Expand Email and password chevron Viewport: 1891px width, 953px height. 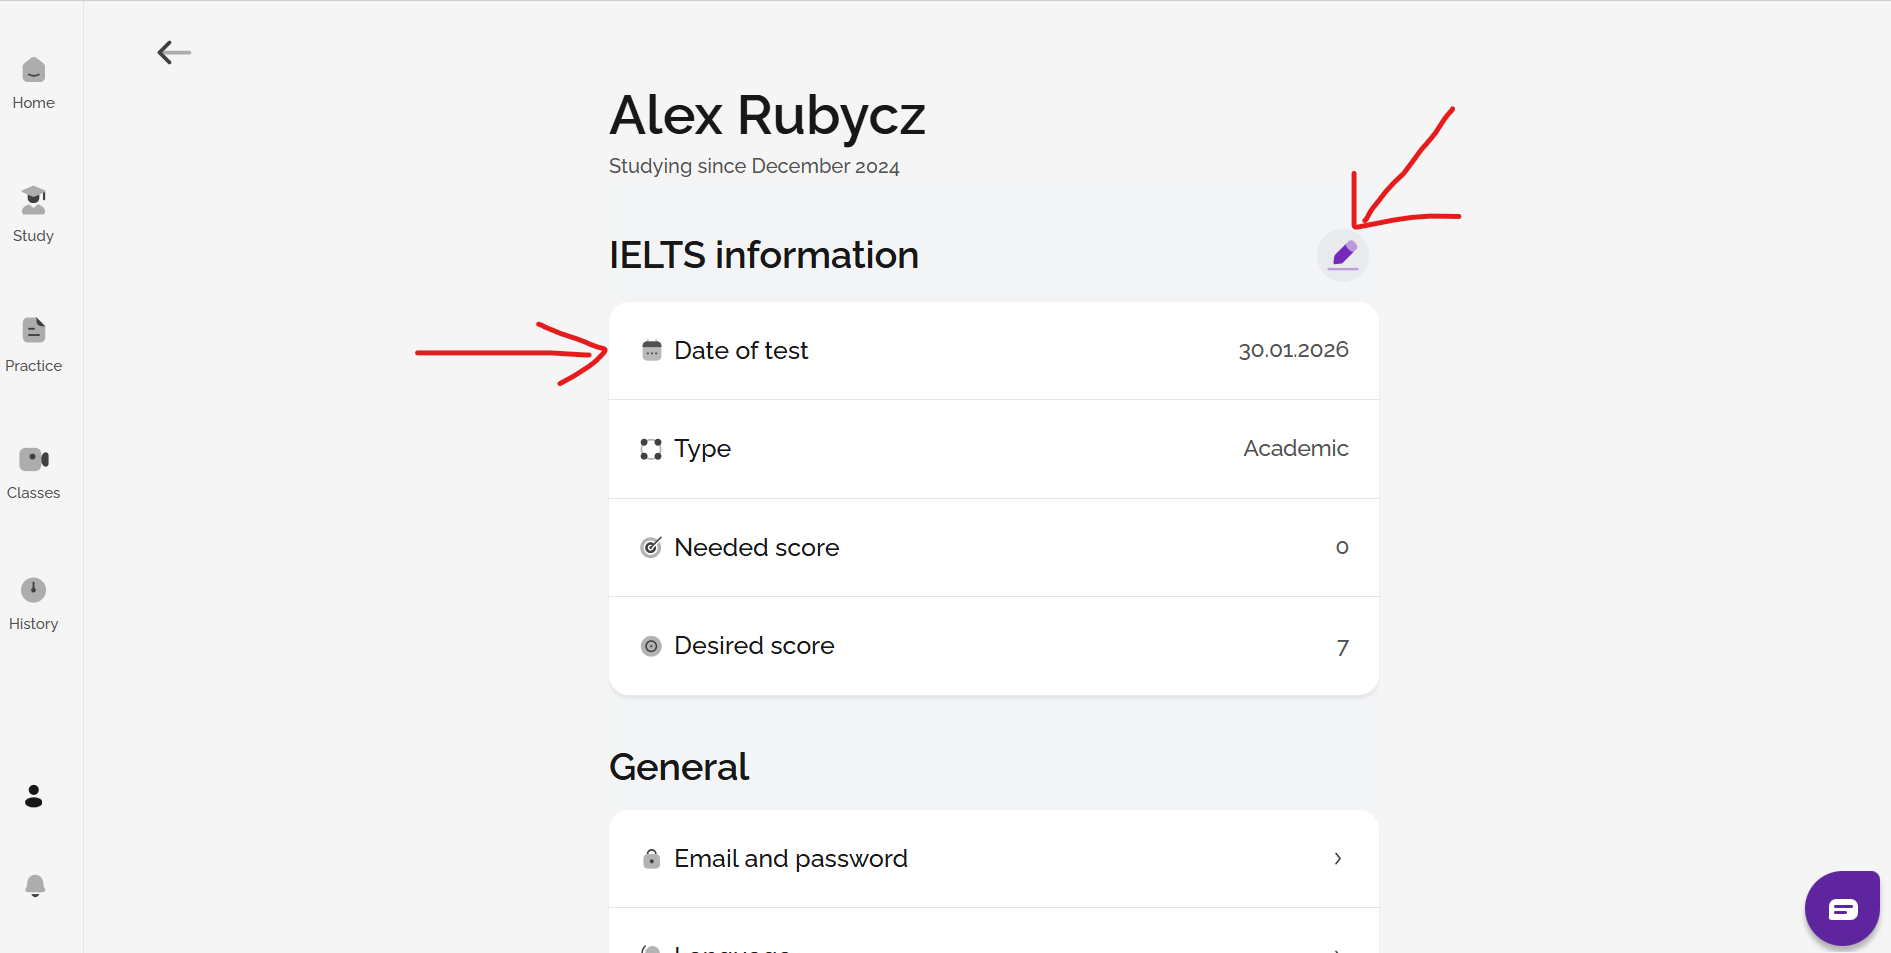(x=1338, y=859)
